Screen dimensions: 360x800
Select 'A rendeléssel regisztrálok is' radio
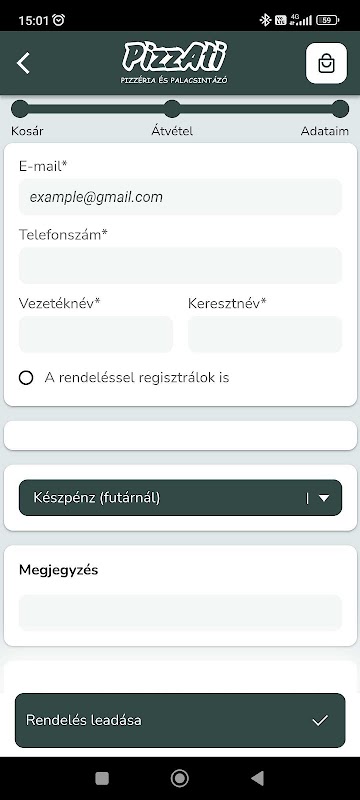[x=26, y=378]
